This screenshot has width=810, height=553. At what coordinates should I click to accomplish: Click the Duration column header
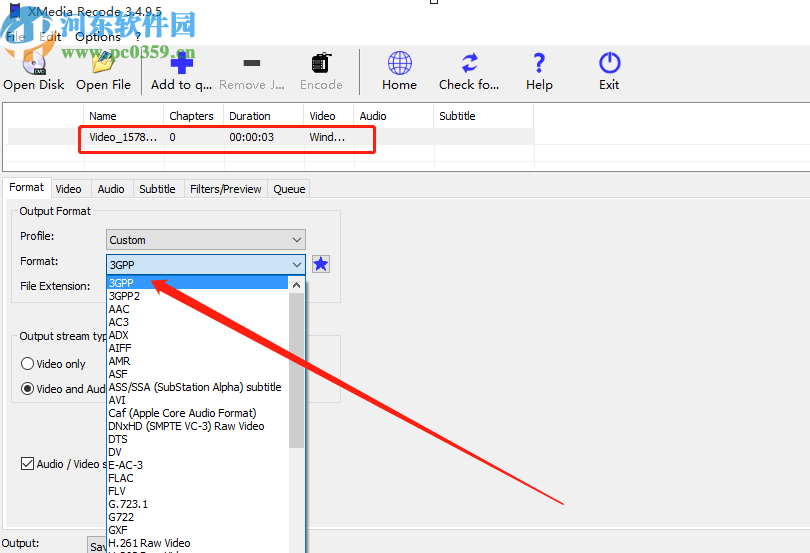[x=263, y=116]
